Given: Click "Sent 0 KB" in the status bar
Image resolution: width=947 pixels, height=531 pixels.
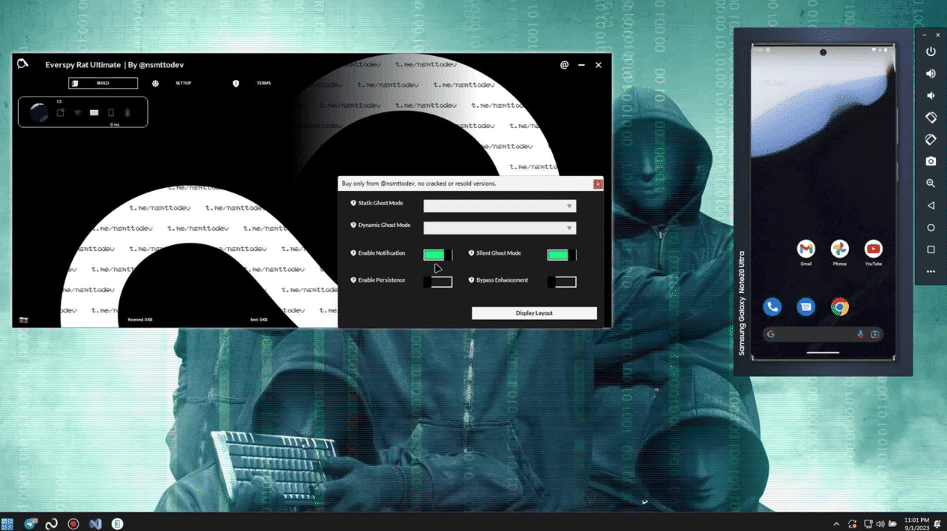Looking at the screenshot, I should coord(259,320).
